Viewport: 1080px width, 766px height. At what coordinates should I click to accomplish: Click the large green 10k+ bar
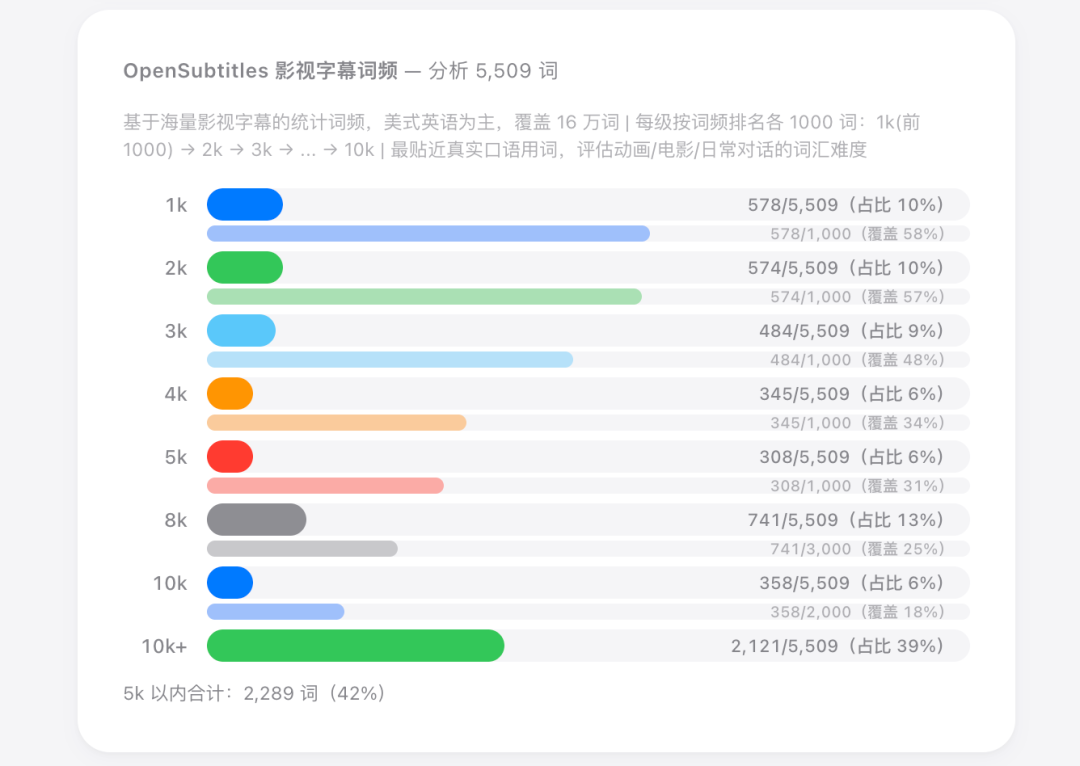coord(355,645)
